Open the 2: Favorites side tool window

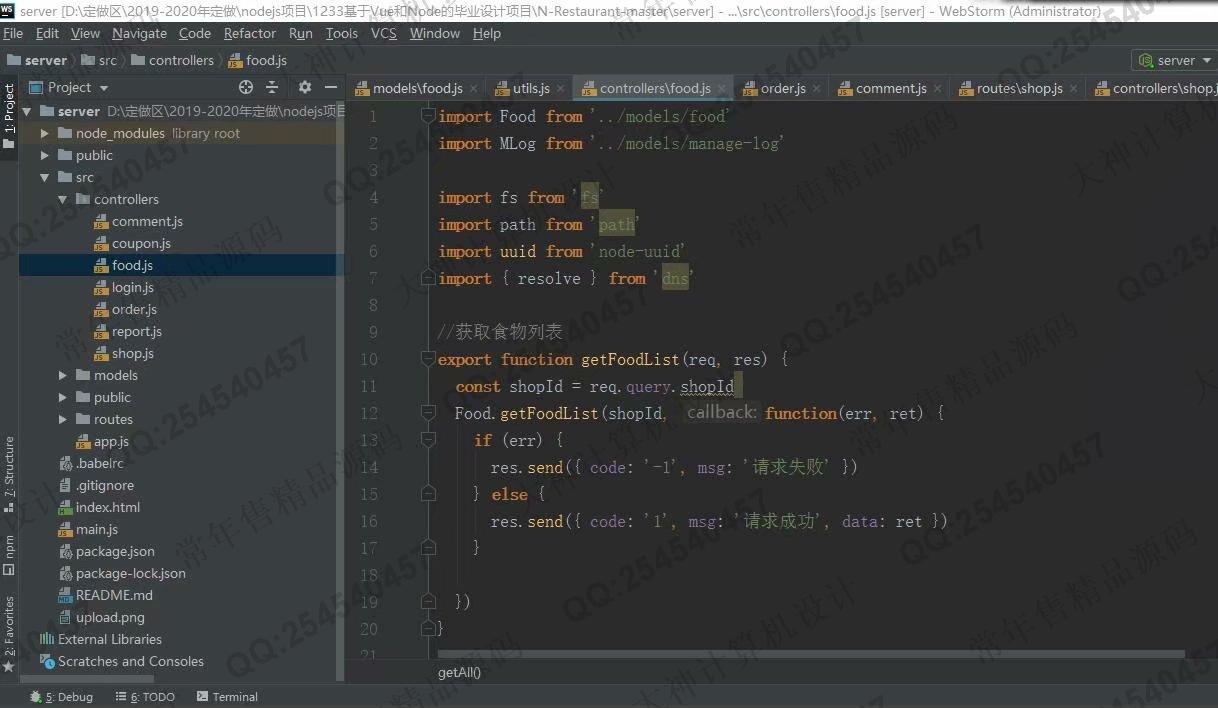9,633
